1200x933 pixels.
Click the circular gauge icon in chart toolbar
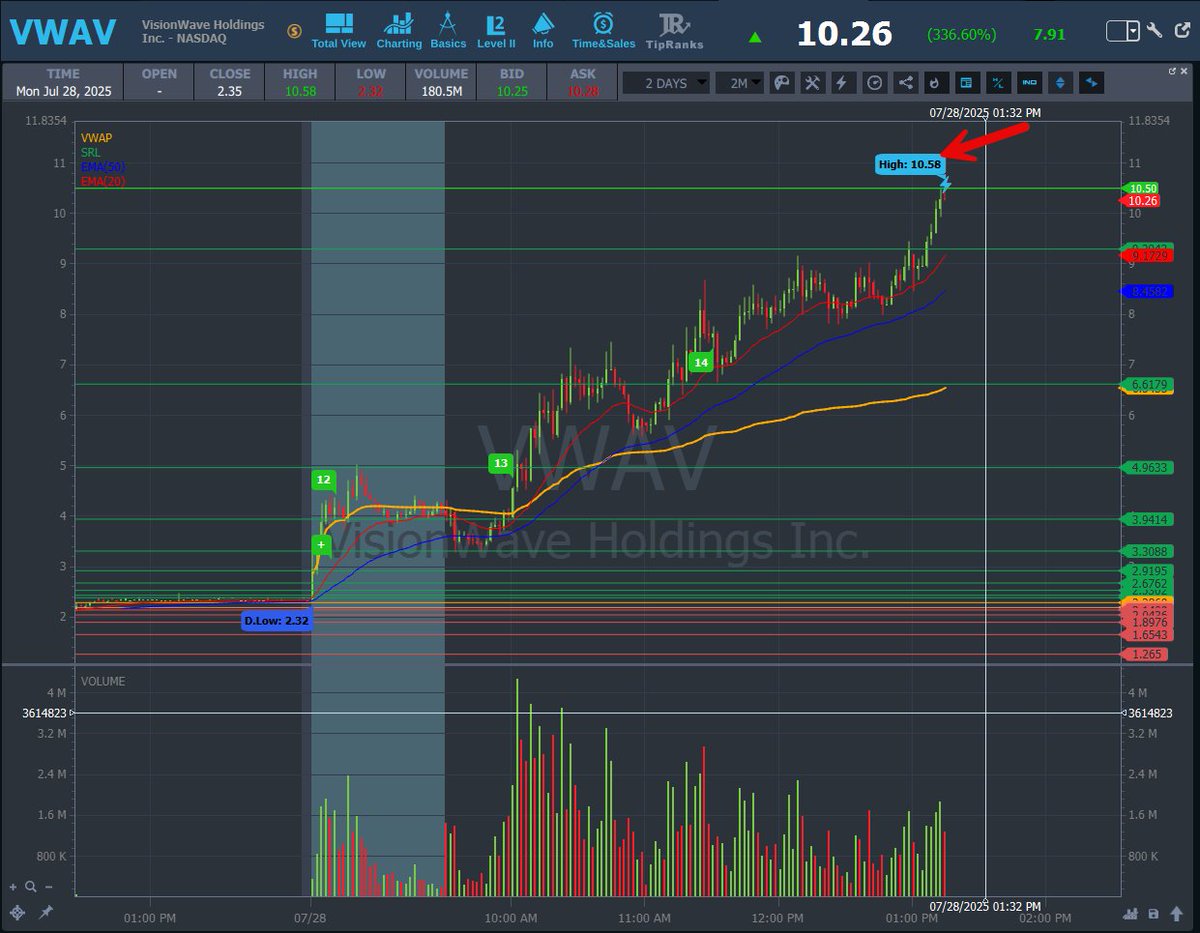pyautogui.click(x=874, y=83)
